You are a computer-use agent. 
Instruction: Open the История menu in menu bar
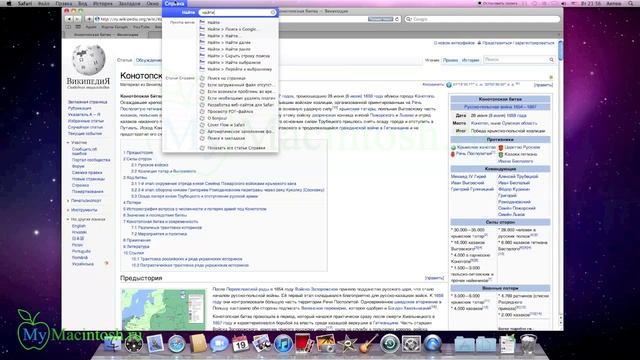click(102, 3)
